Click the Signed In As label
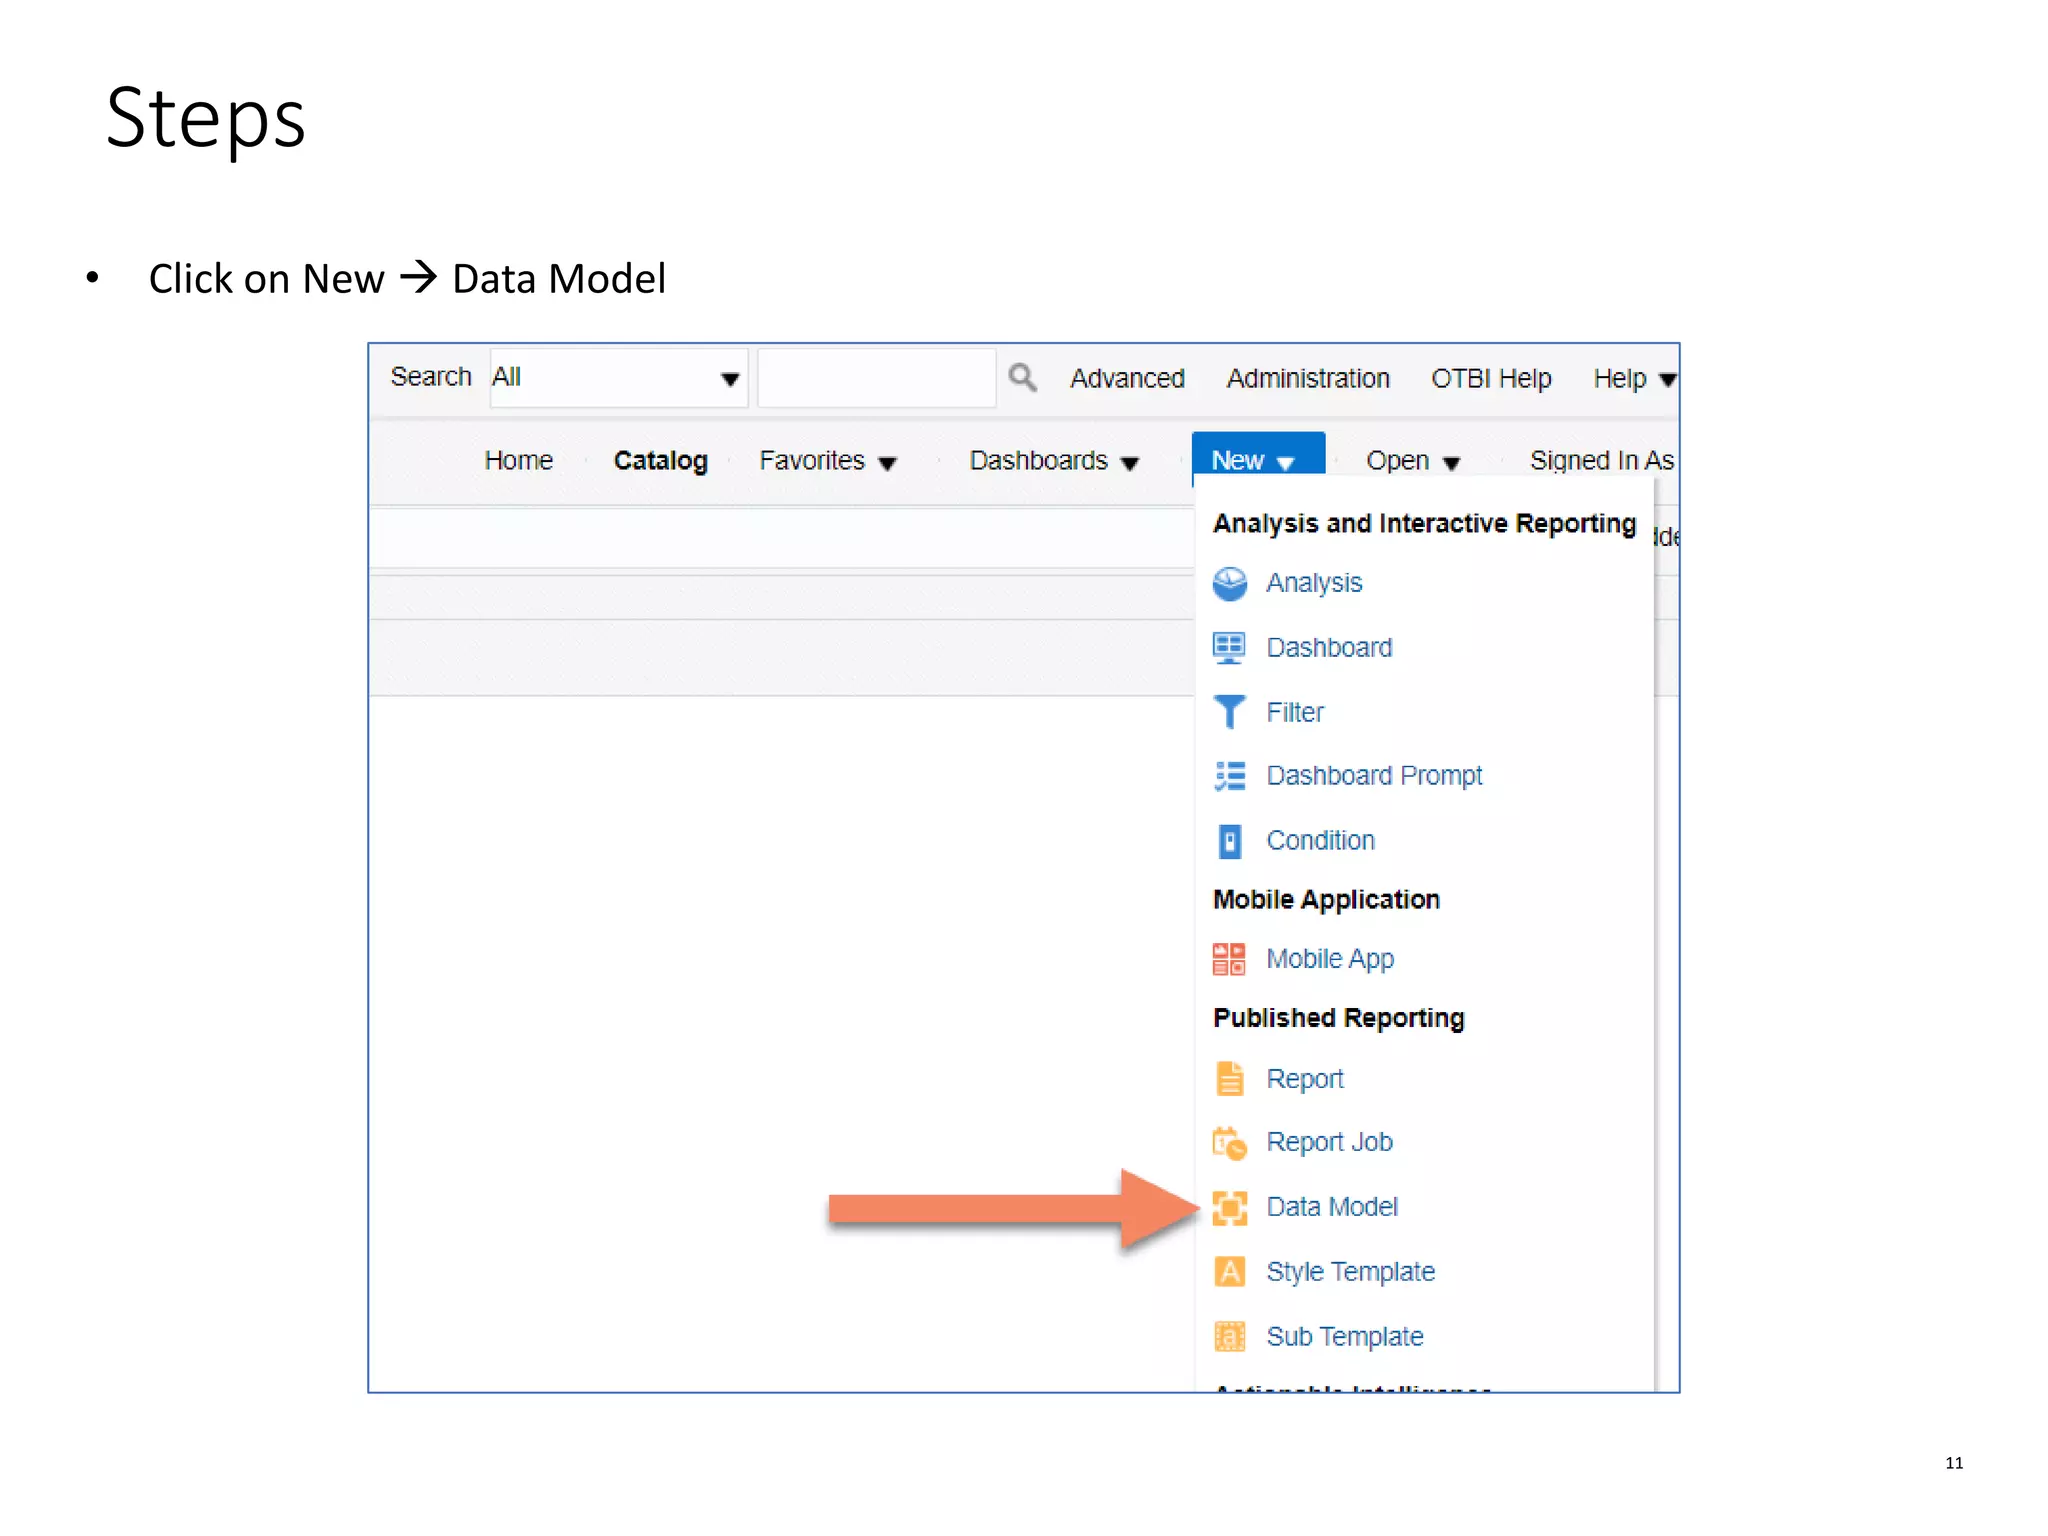Image resolution: width=2048 pixels, height=1536 pixels. pyautogui.click(x=1602, y=460)
